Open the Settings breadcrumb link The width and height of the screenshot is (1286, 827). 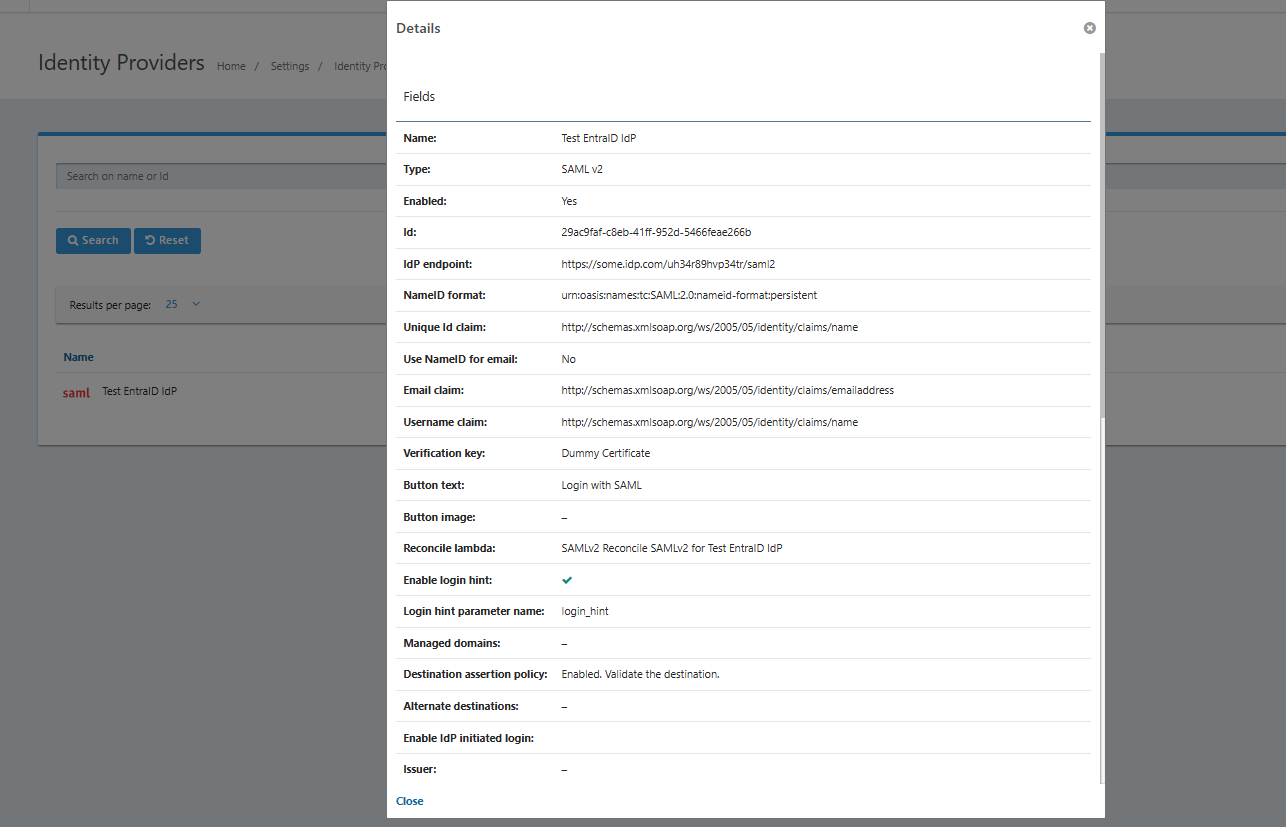point(289,66)
